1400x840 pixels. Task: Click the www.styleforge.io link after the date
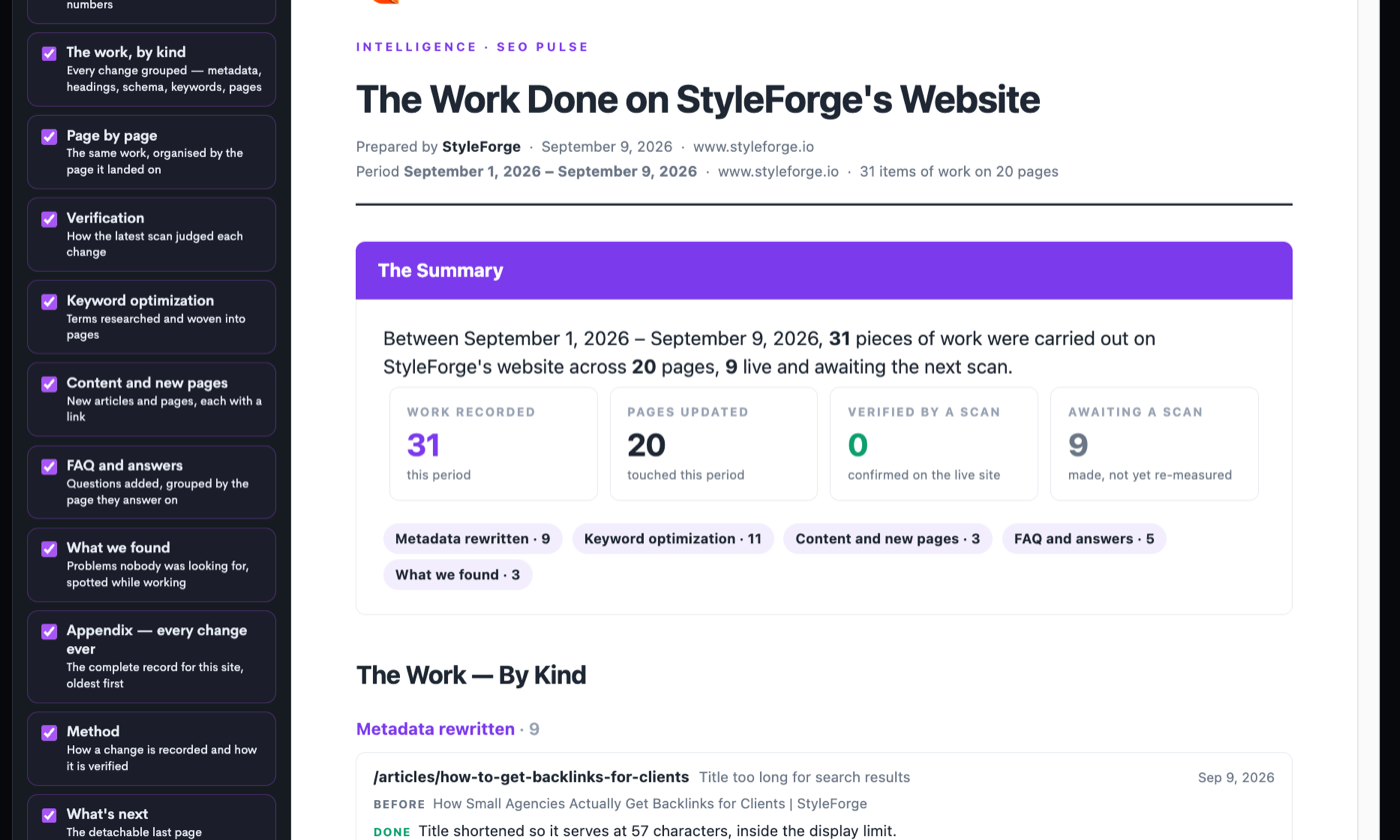[753, 147]
